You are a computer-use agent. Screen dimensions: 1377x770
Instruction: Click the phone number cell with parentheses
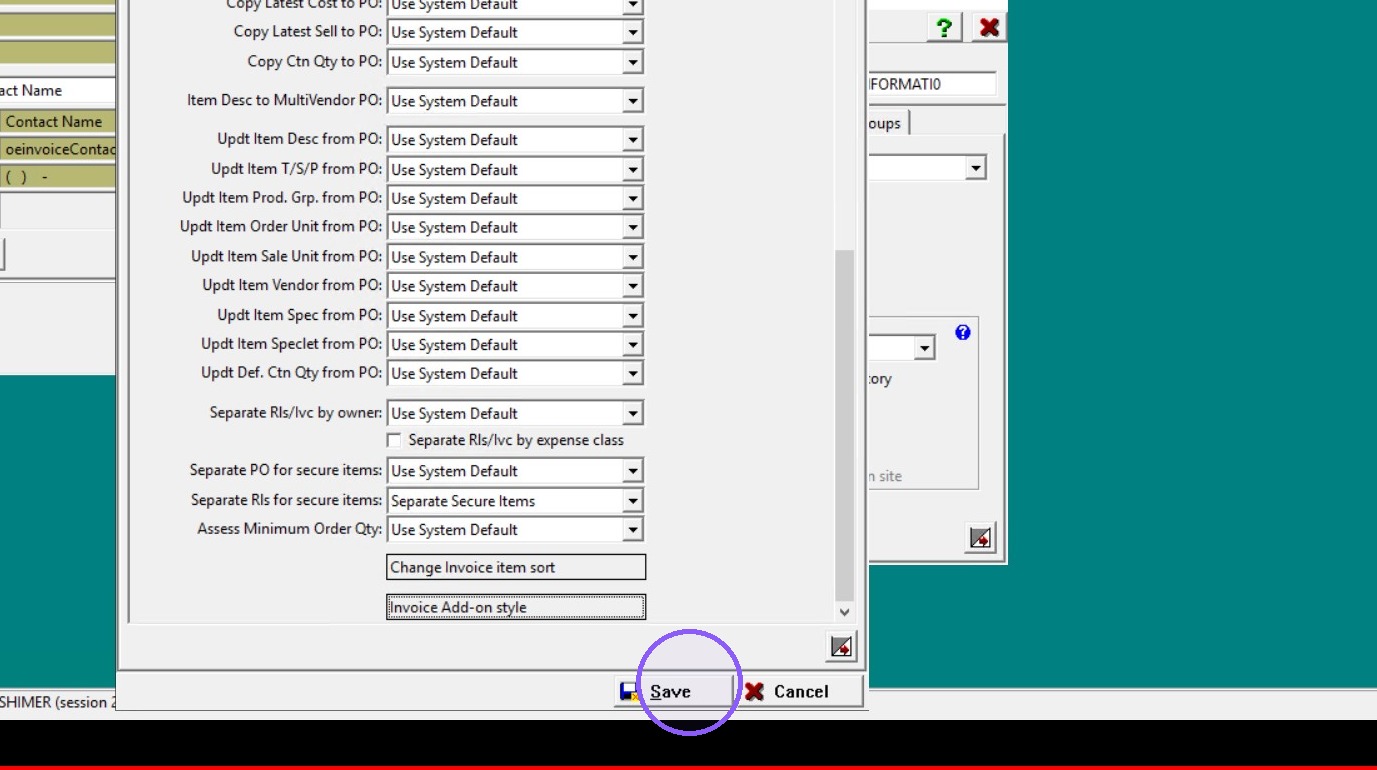pyautogui.click(x=58, y=177)
